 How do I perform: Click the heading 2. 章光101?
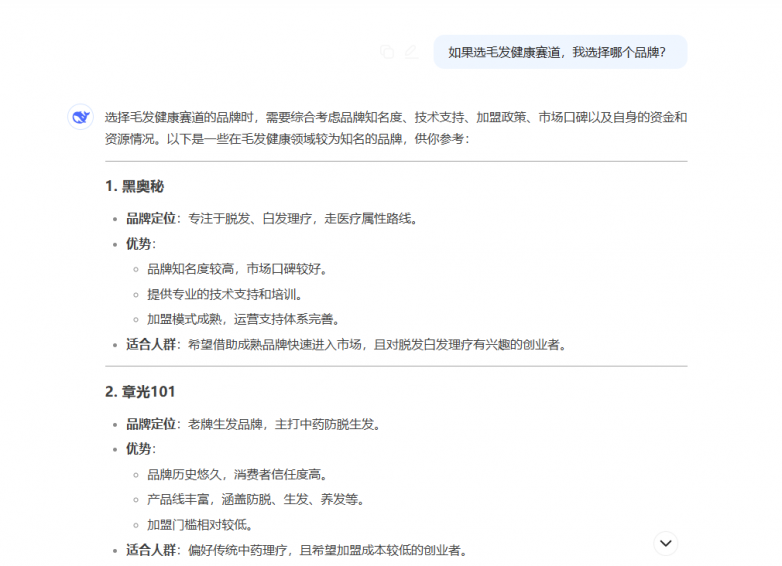coord(140,391)
